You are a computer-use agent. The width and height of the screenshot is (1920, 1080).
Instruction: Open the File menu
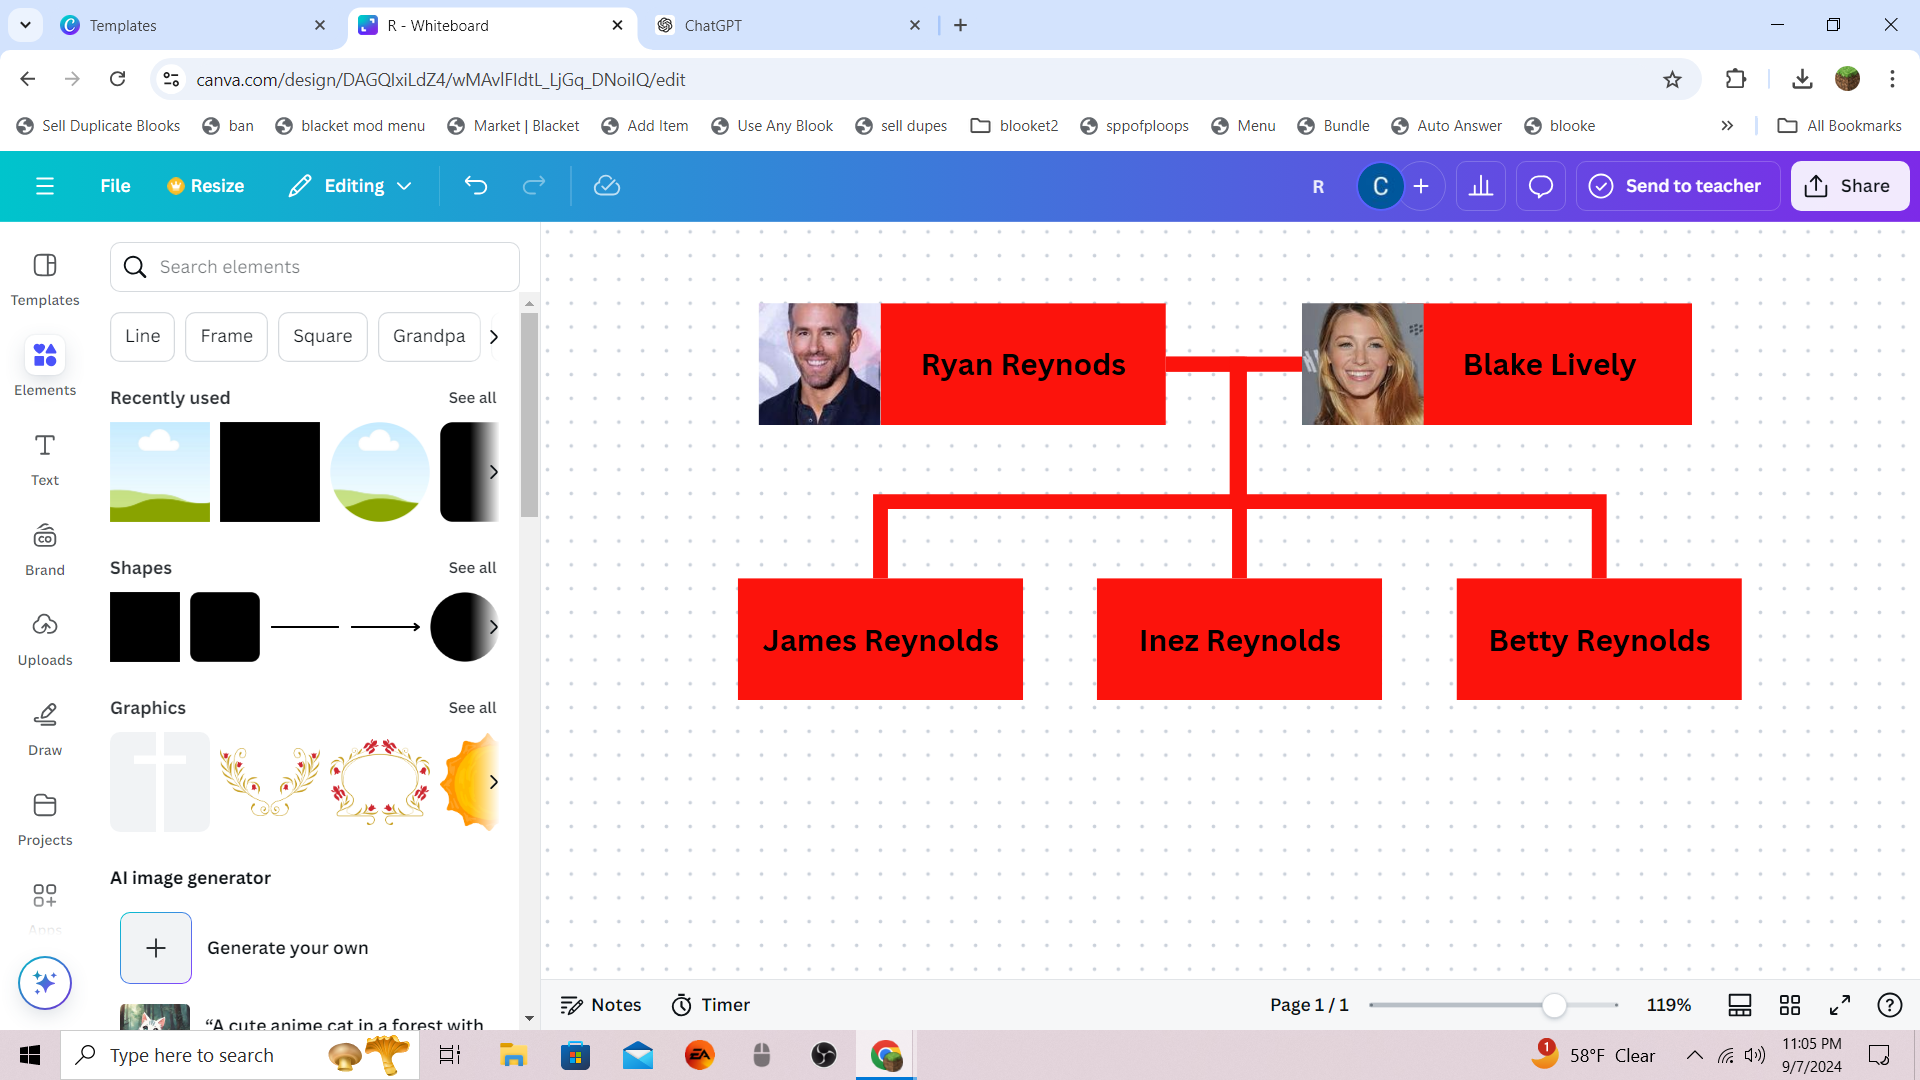tap(115, 186)
